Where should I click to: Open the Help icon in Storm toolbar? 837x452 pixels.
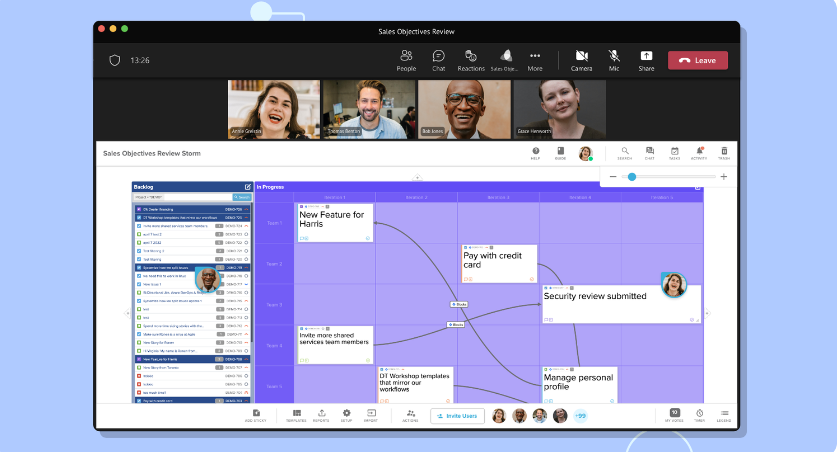[x=535, y=153]
